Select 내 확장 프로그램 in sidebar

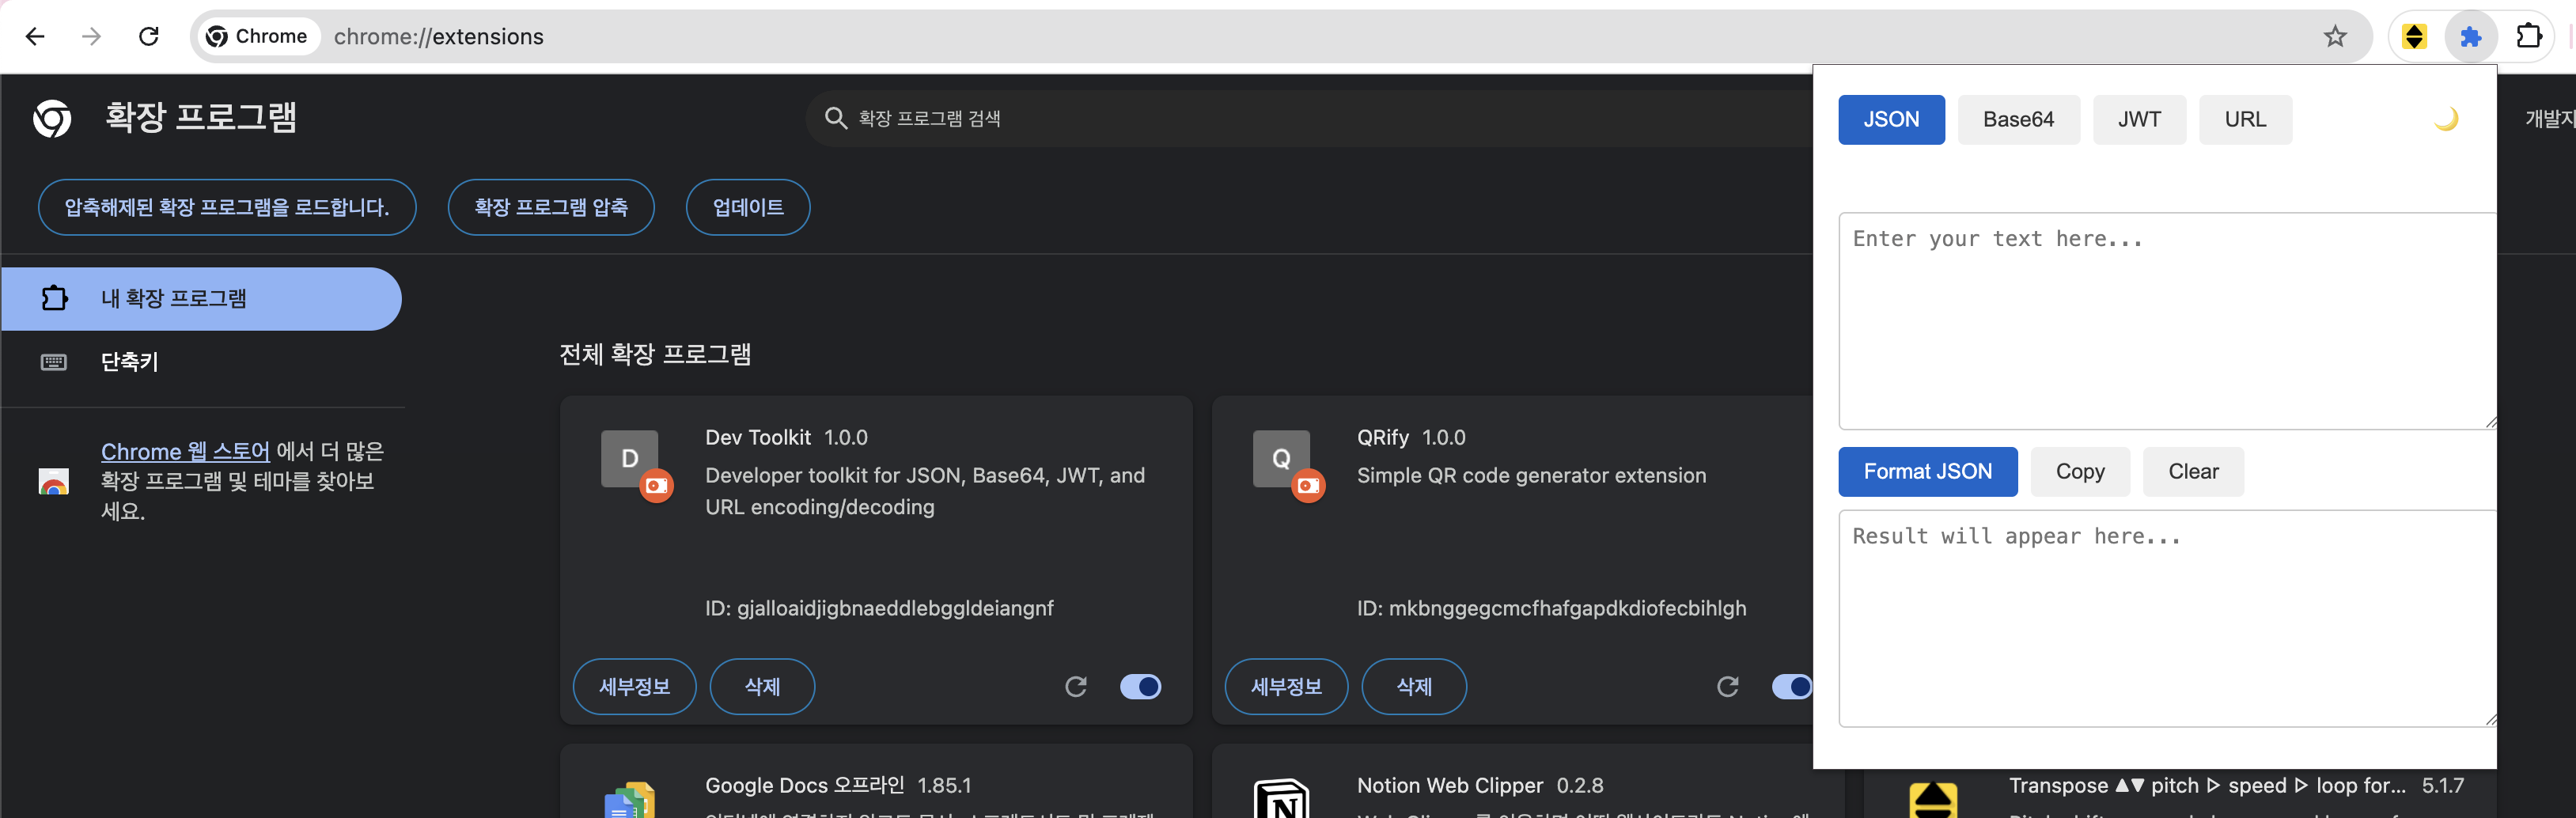(x=201, y=299)
